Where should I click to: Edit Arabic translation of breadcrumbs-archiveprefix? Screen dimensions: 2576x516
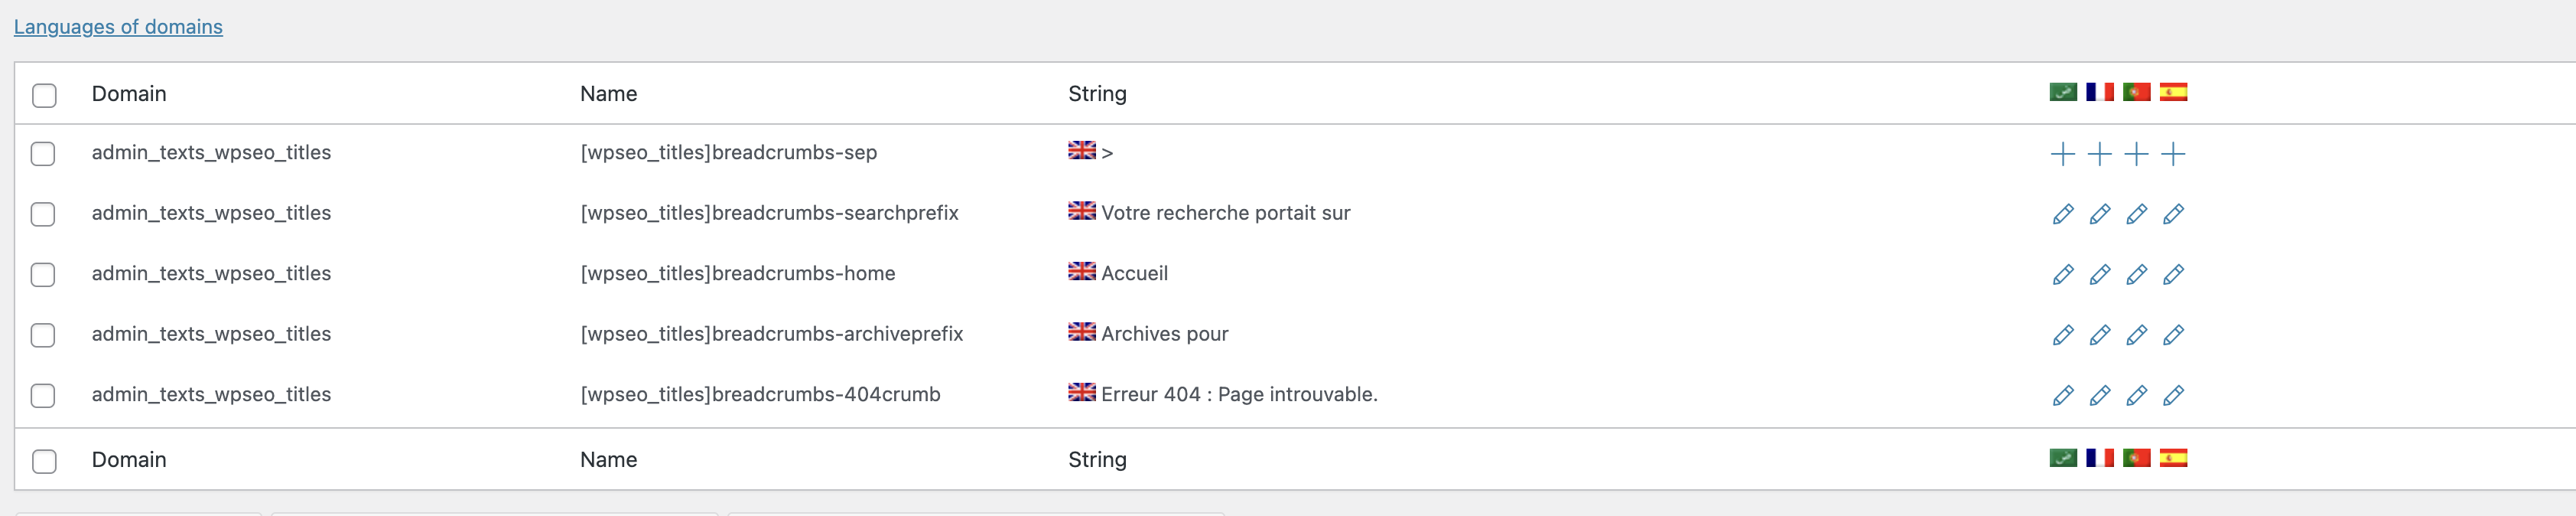(x=2062, y=335)
